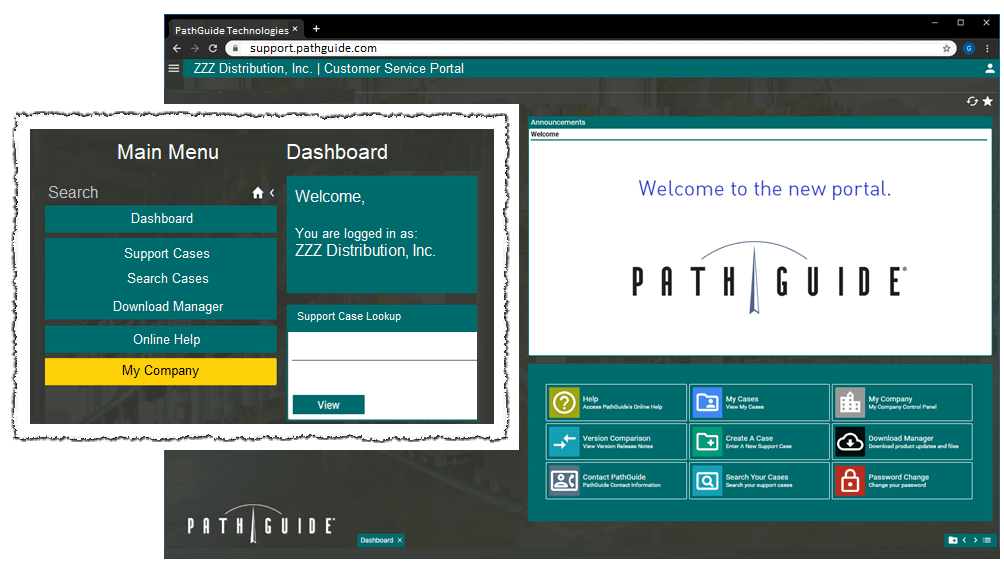Click the star favorites icon above Announcements
The width and height of the screenshot is (1004, 564).
click(987, 101)
